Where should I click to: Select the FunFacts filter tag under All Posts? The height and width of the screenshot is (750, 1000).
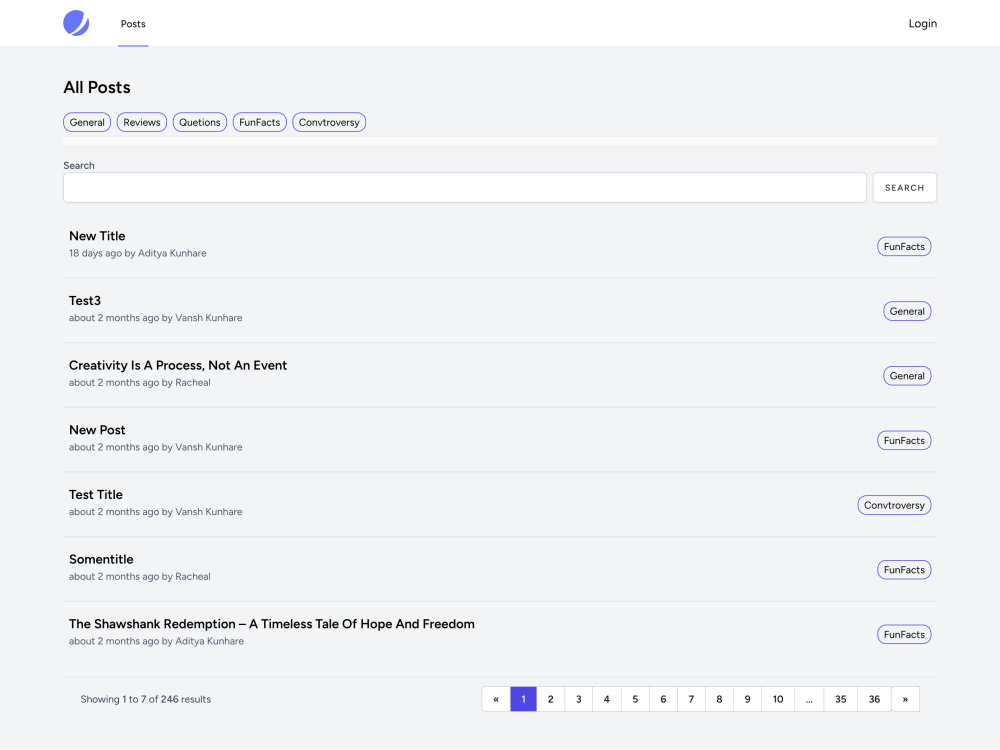[260, 122]
